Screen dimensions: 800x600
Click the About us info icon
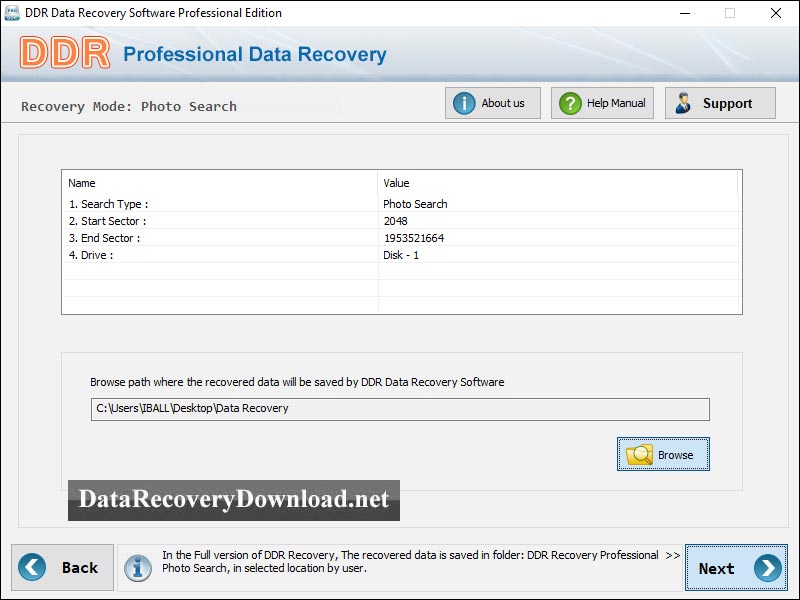[467, 102]
